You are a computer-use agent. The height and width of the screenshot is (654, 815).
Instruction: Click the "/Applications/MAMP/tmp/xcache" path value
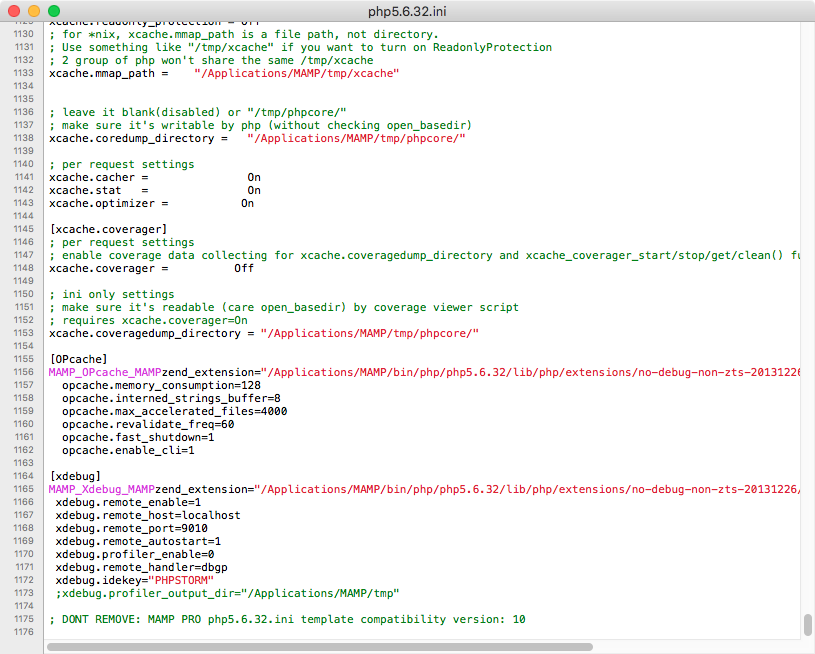coord(297,73)
